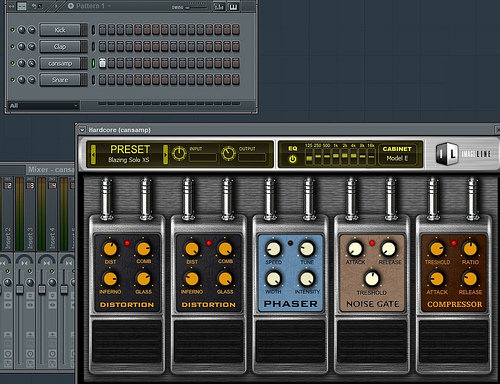Select the Kick channel using its selector light
The height and width of the screenshot is (384, 500).
(x=93, y=30)
